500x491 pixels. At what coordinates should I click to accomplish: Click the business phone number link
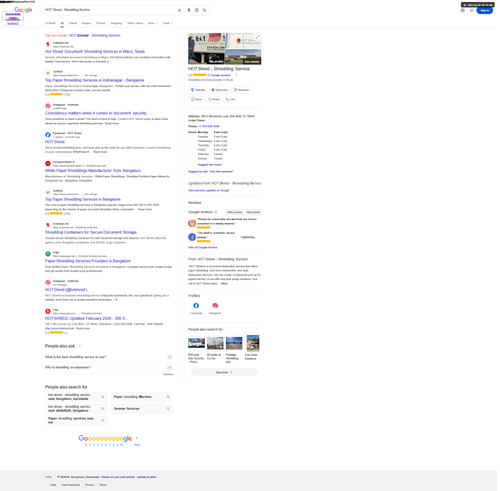click(x=209, y=126)
